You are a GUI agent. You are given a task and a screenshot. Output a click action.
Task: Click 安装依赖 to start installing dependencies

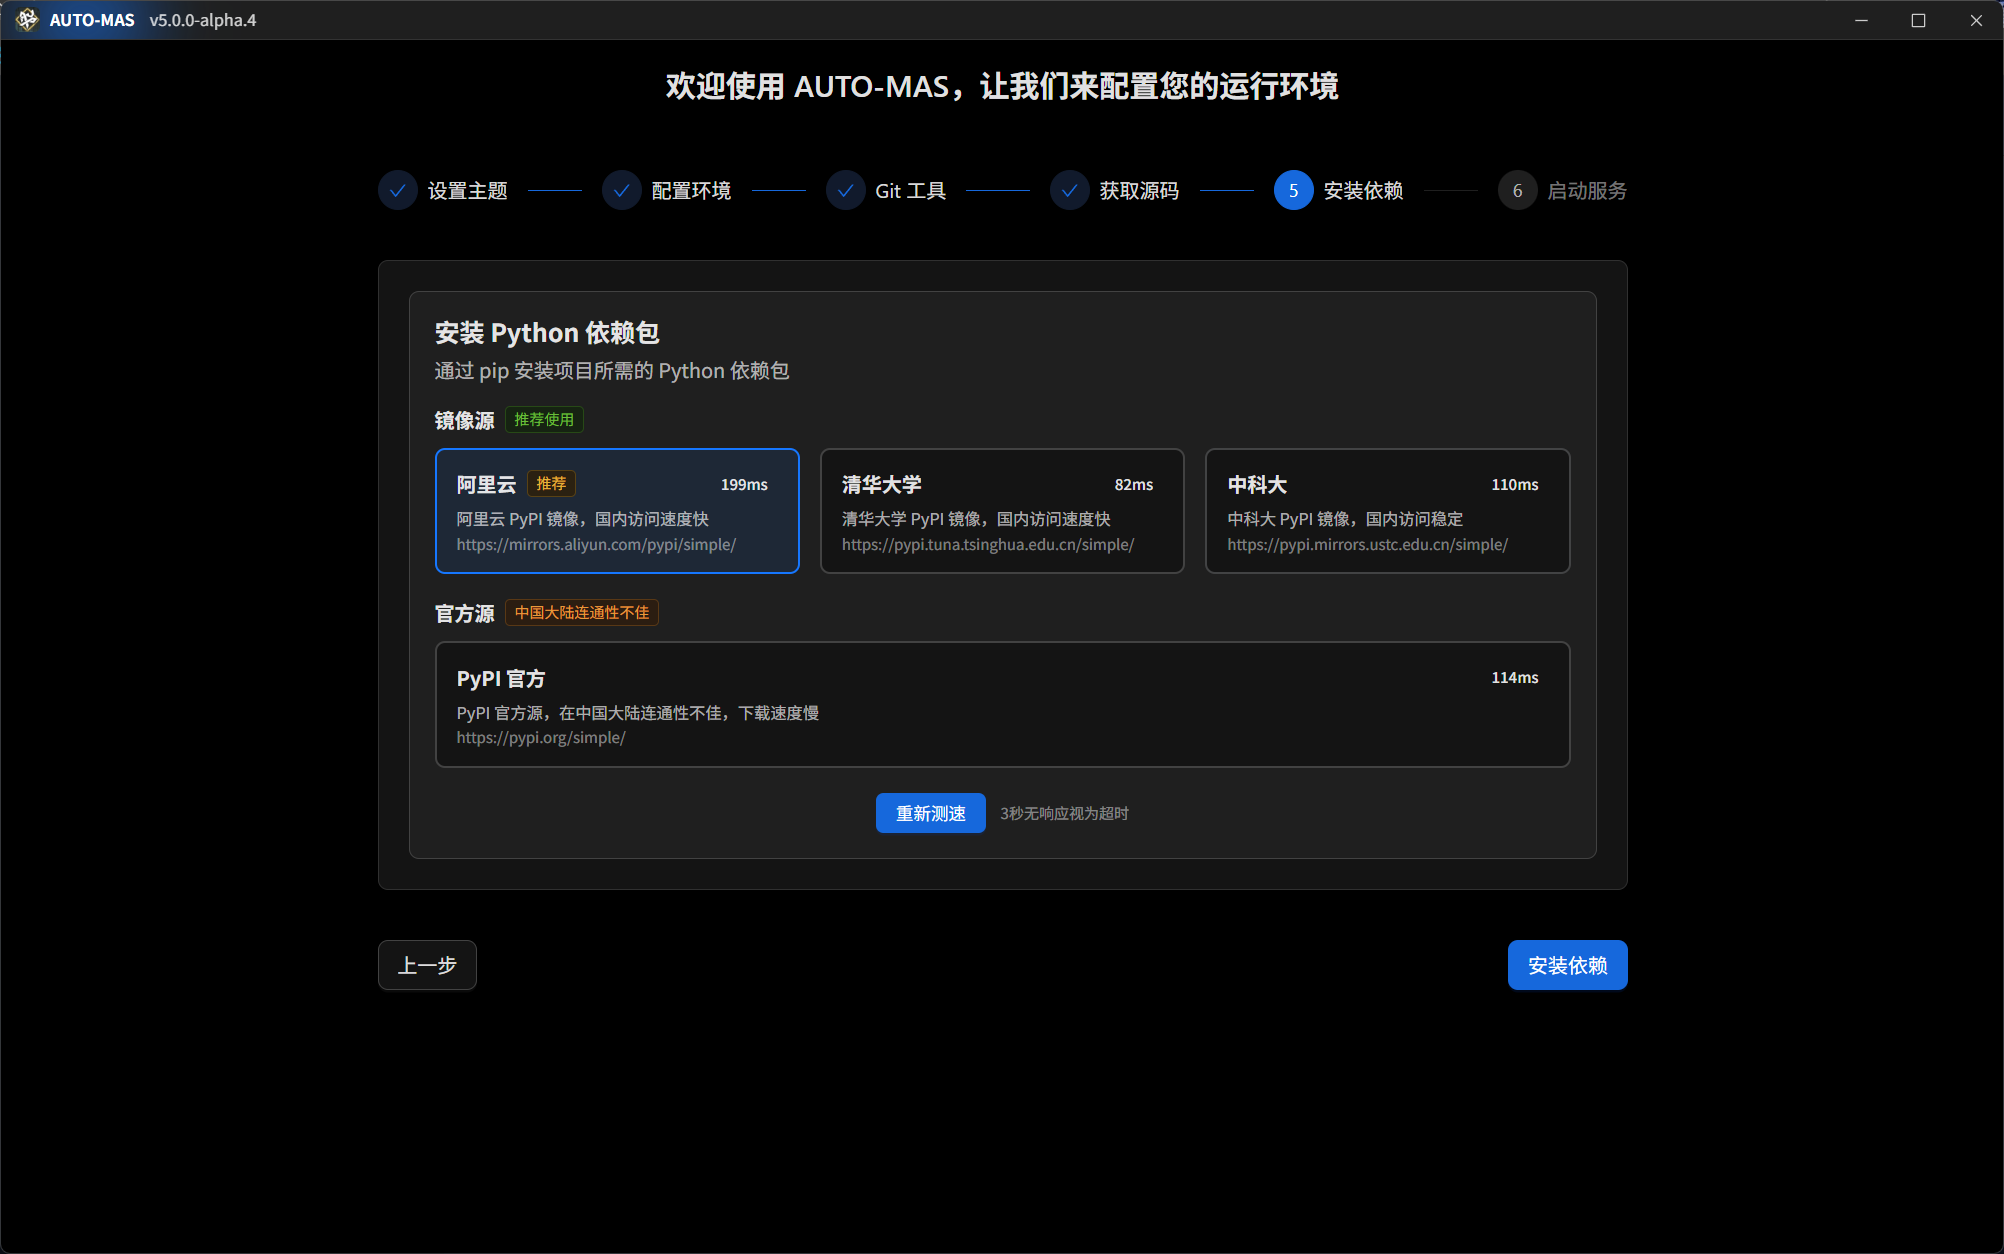1566,965
